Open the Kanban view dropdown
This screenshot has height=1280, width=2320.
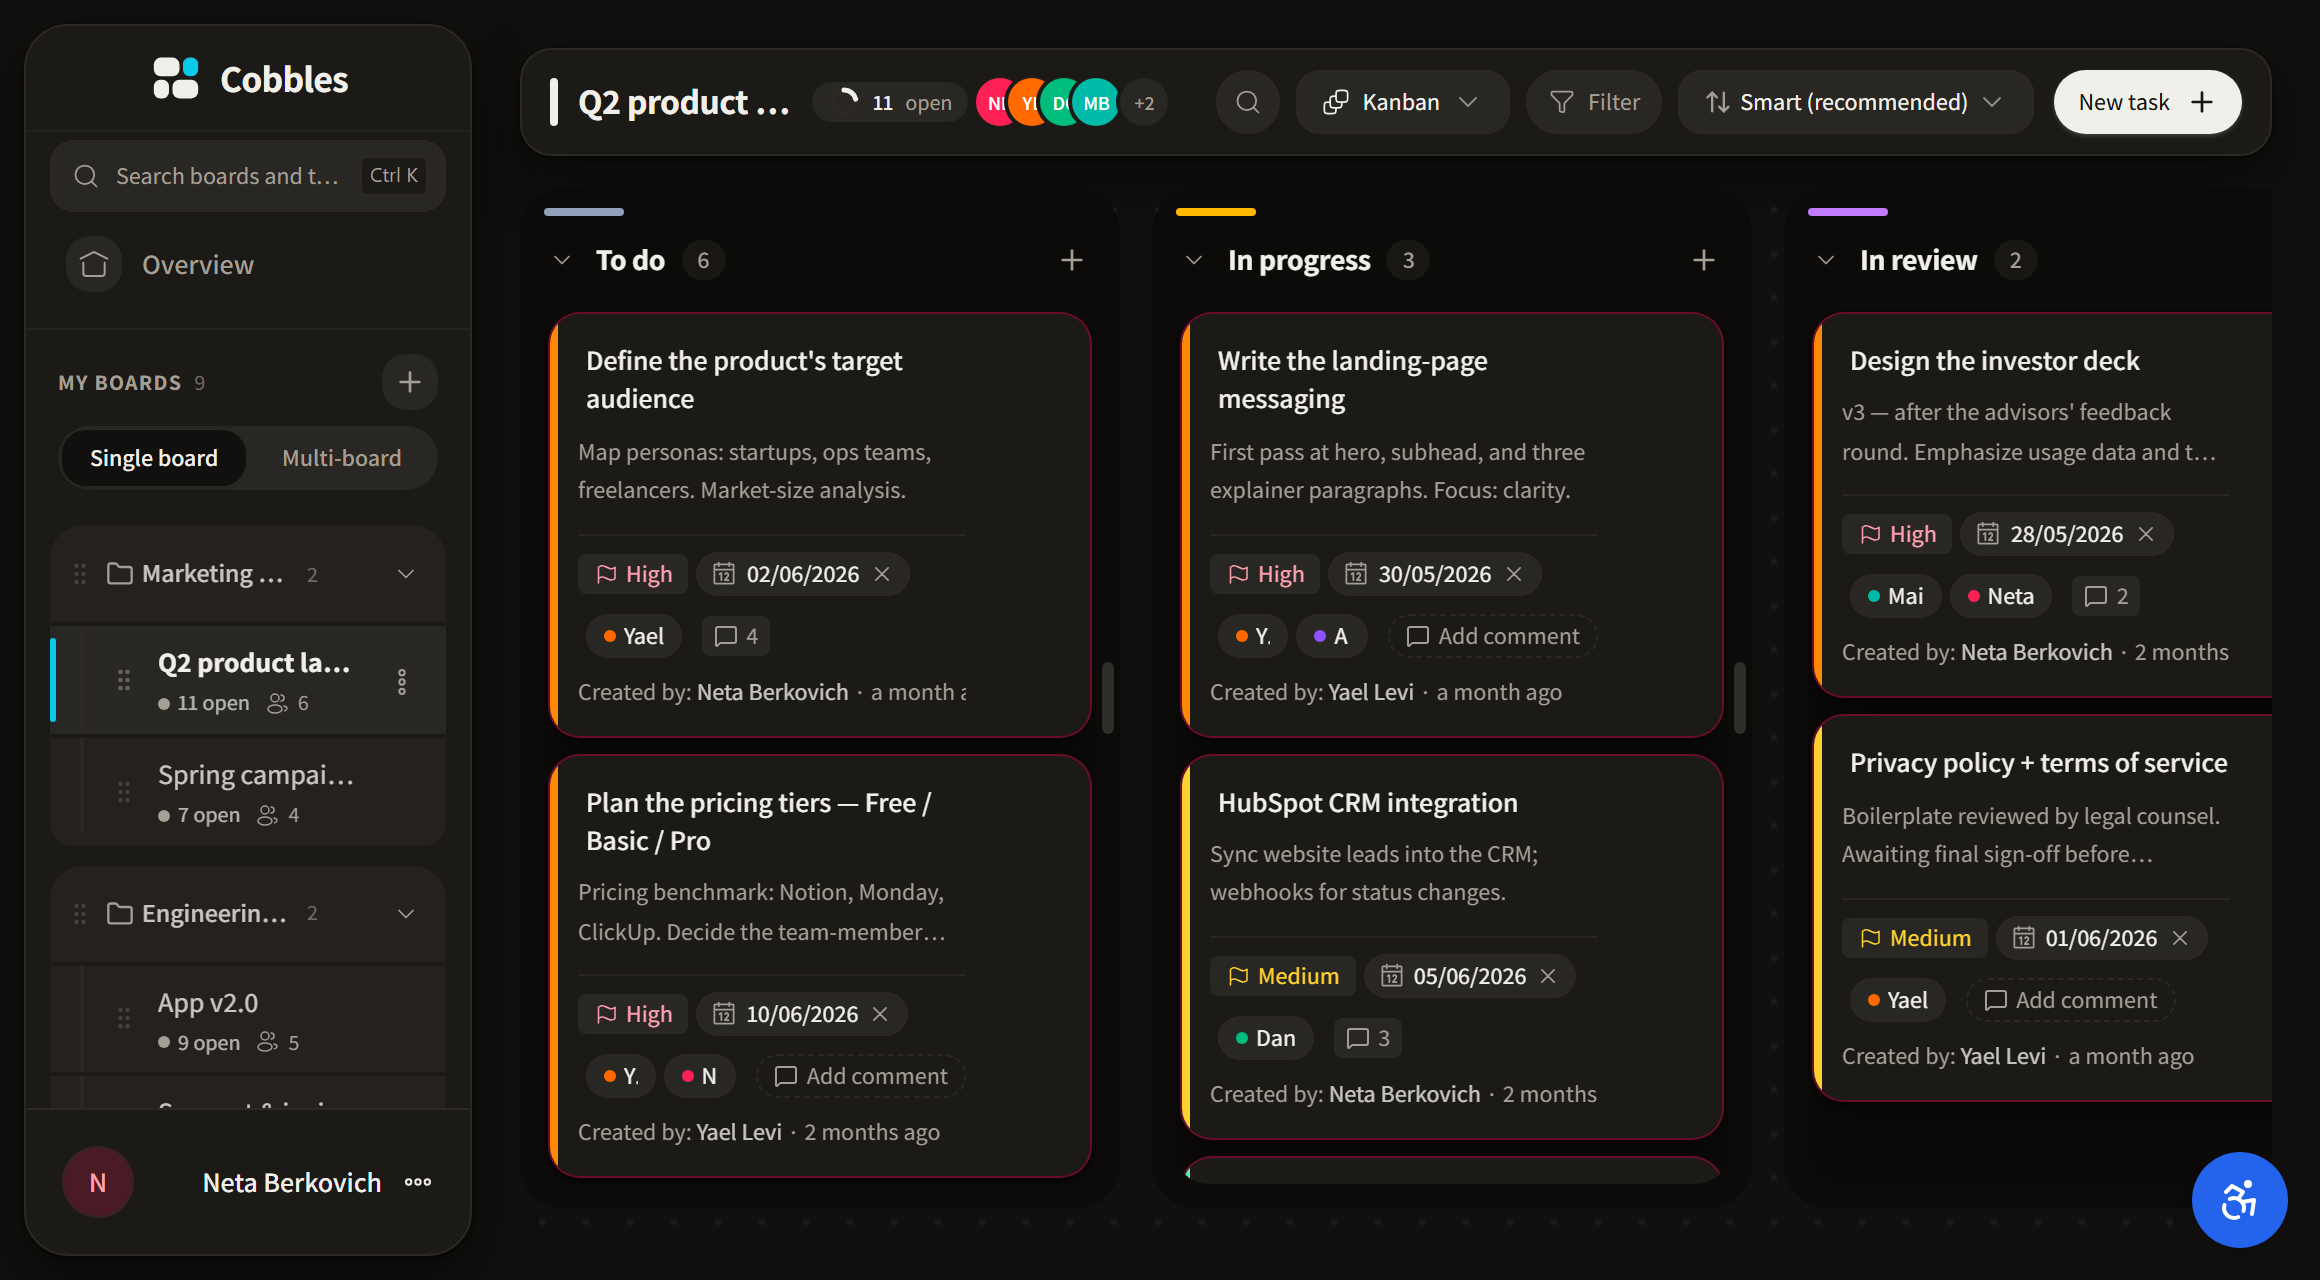coord(1402,102)
